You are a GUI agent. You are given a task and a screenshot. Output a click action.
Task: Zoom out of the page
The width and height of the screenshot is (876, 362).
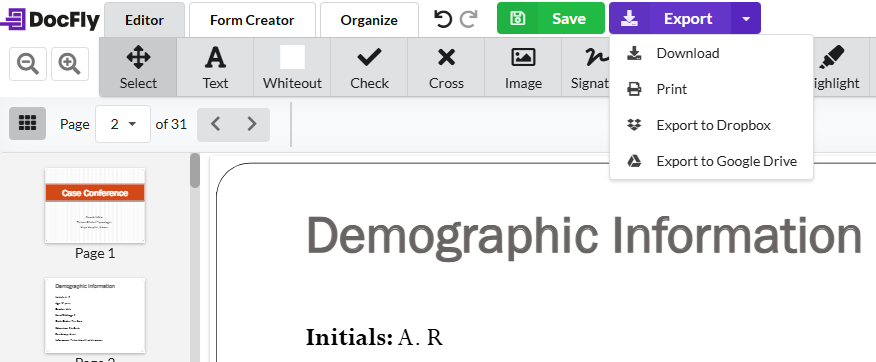tap(28, 64)
